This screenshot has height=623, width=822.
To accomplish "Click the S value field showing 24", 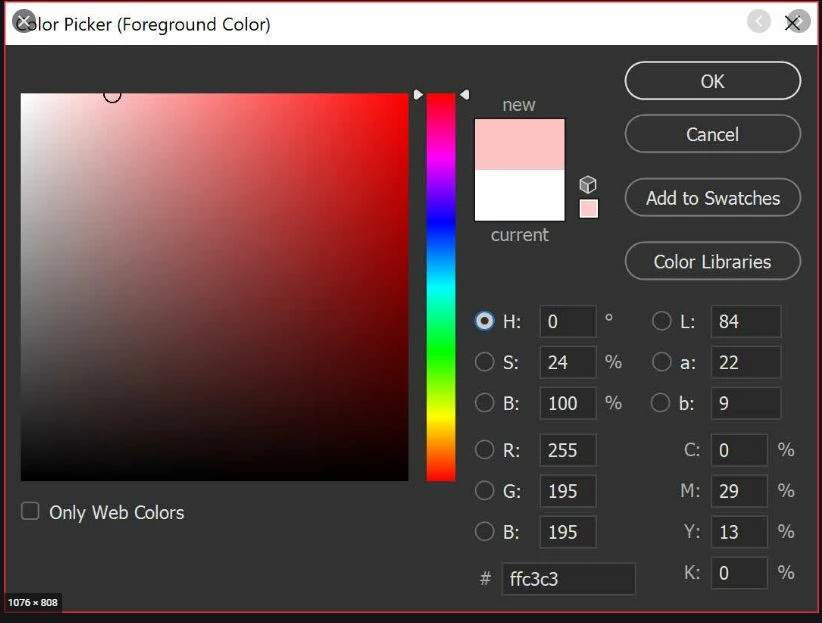I will coord(568,362).
